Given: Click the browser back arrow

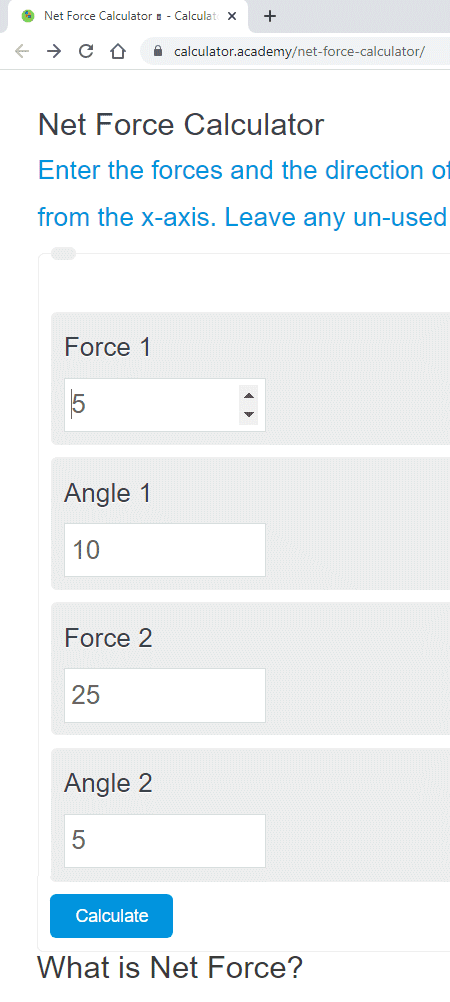Looking at the screenshot, I should tap(22, 51).
